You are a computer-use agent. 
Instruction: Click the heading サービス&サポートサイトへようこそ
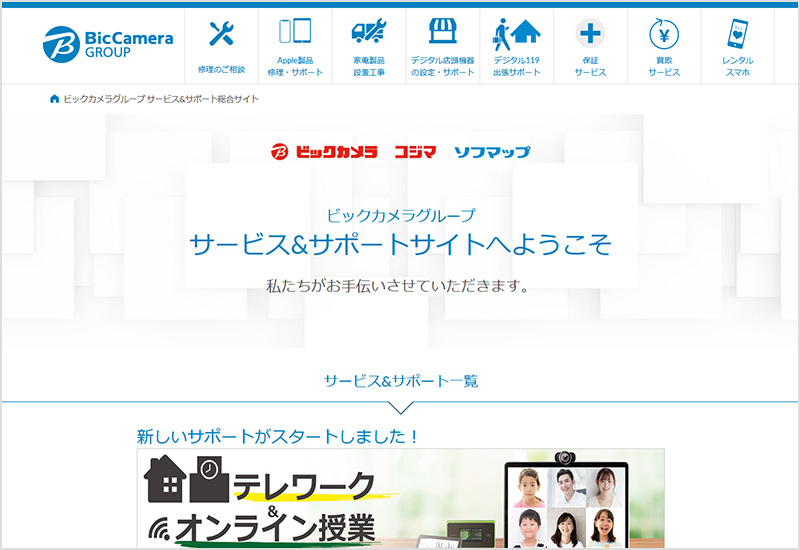pos(401,244)
